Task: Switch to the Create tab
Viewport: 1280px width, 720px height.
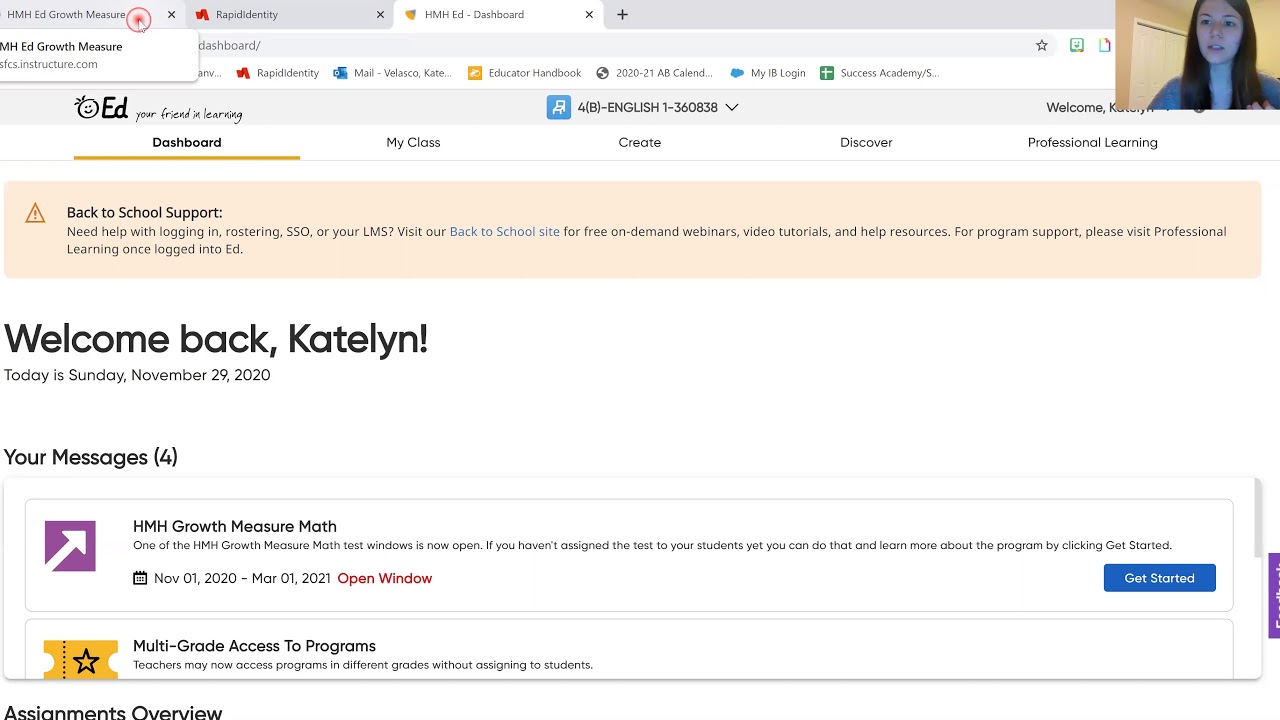Action: click(x=639, y=142)
